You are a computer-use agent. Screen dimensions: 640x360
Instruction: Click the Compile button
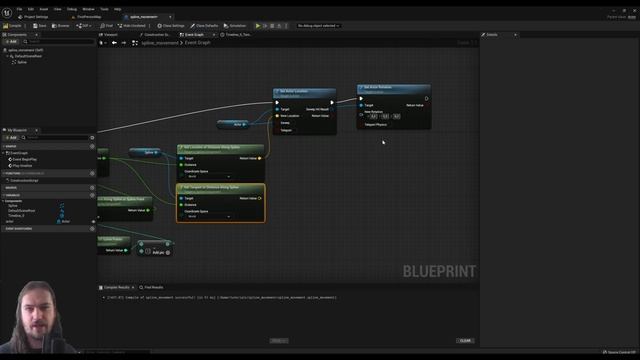pos(12,26)
